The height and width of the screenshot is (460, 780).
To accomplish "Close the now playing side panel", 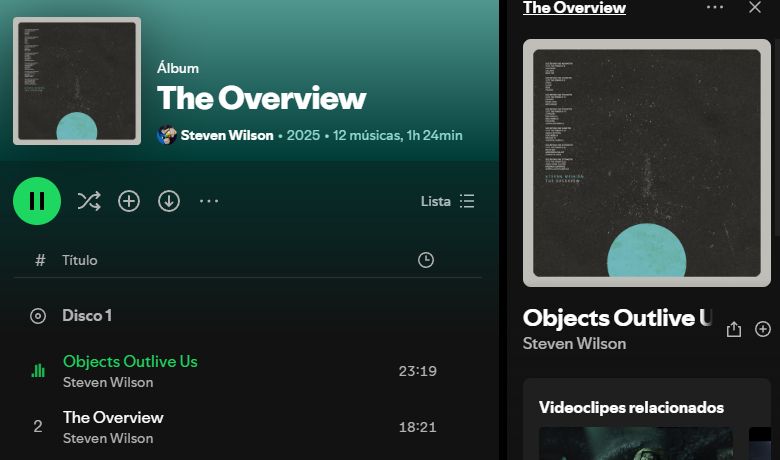I will [x=755, y=7].
